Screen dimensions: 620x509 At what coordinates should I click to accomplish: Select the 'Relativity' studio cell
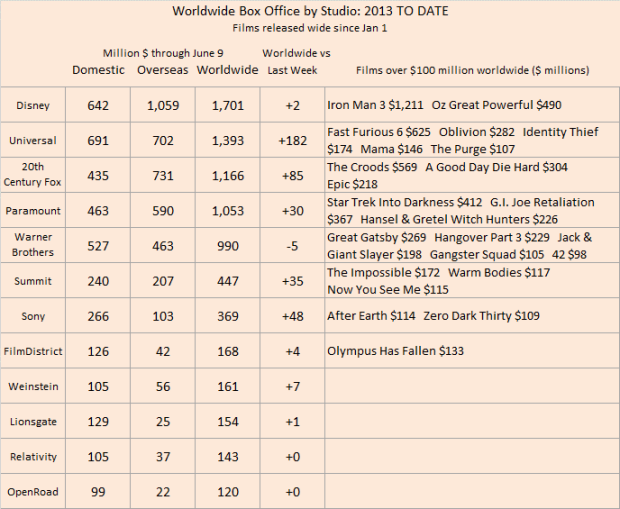[x=33, y=457]
